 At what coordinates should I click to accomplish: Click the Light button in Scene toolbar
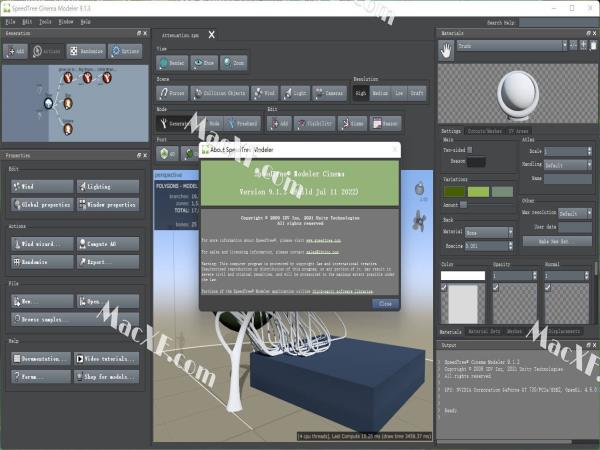295,93
